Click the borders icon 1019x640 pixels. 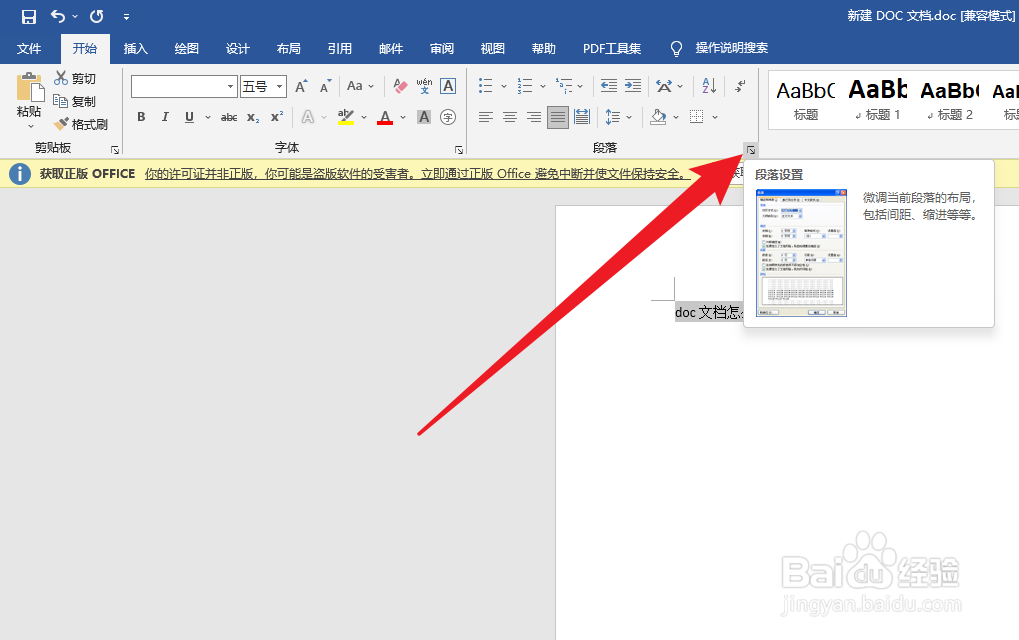696,117
